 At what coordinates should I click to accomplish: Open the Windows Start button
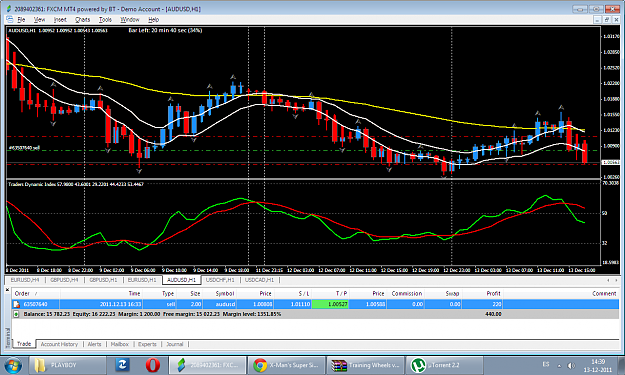click(x=14, y=365)
